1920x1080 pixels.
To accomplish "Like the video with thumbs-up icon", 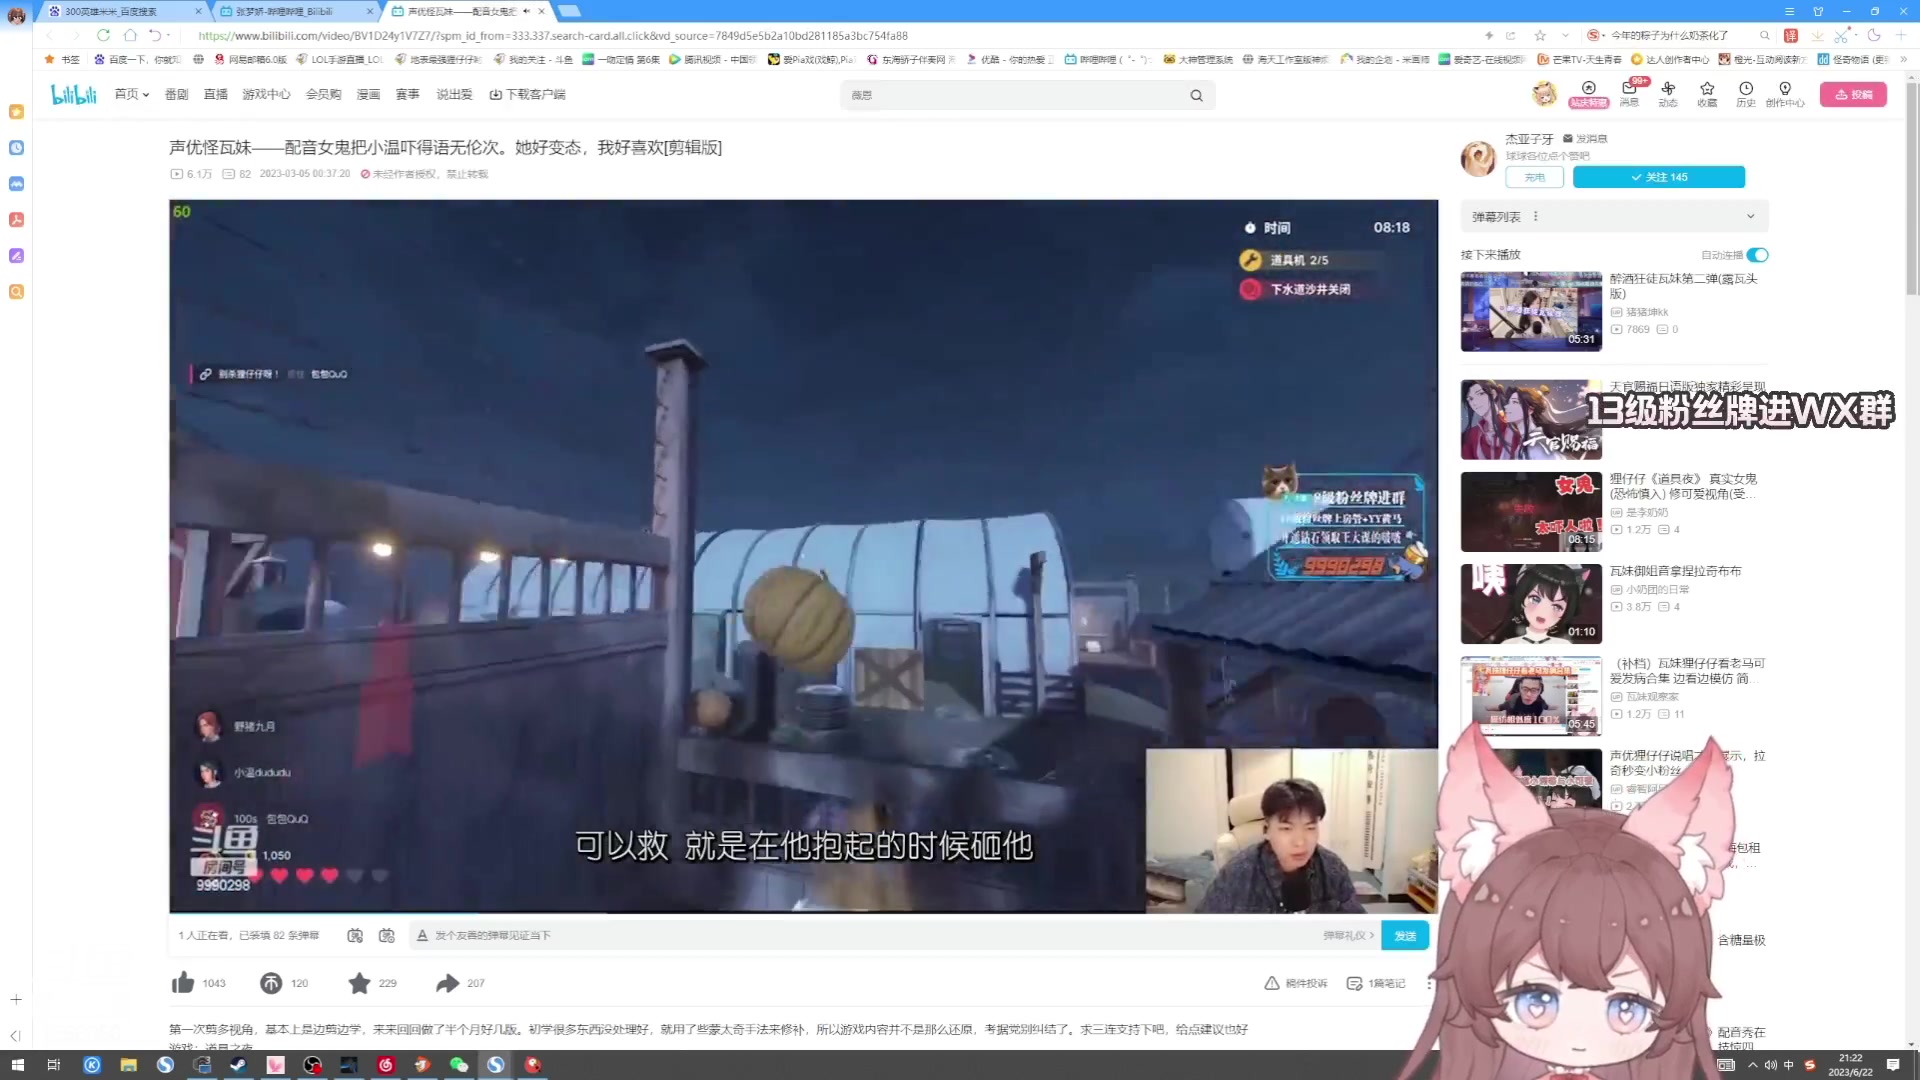I will (183, 983).
